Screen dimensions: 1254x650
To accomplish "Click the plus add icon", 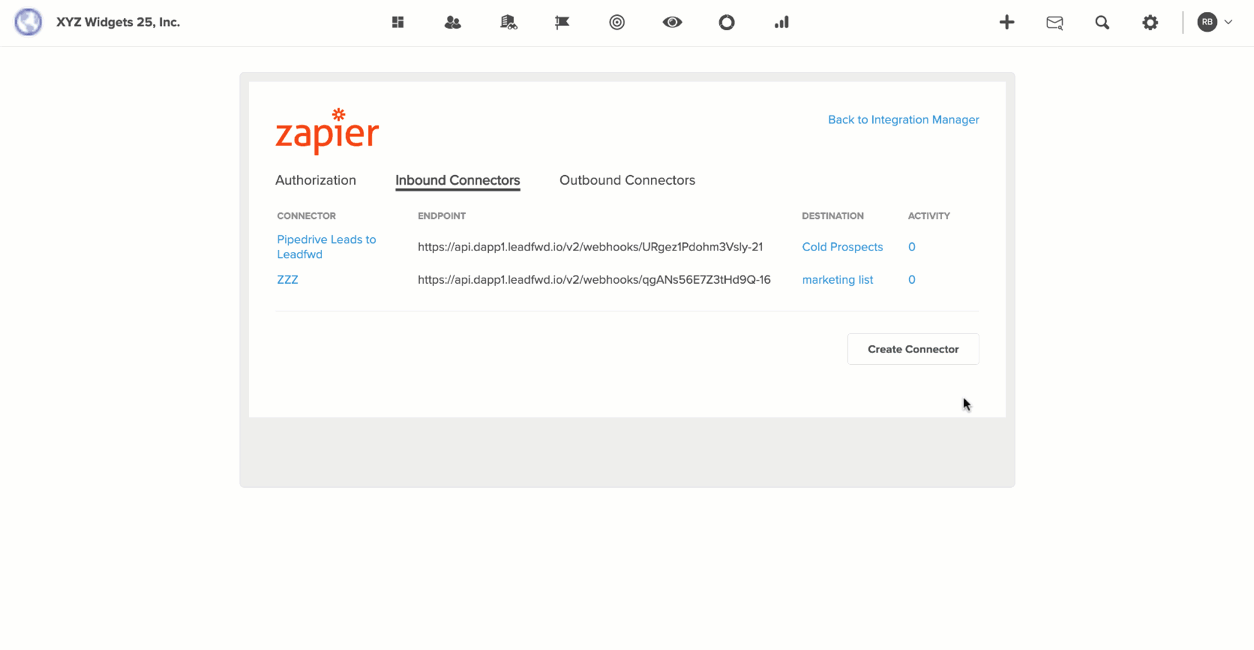I will pos(1007,22).
